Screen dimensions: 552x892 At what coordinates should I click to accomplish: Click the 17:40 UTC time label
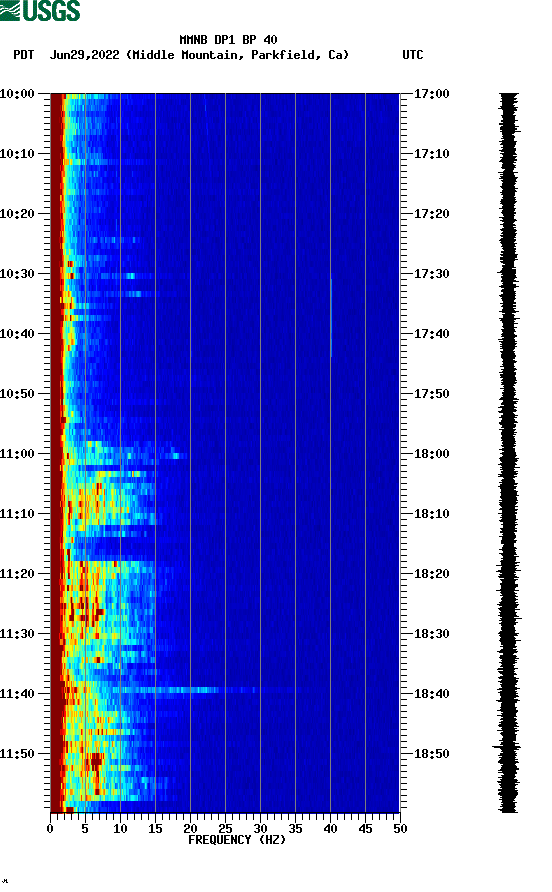431,333
